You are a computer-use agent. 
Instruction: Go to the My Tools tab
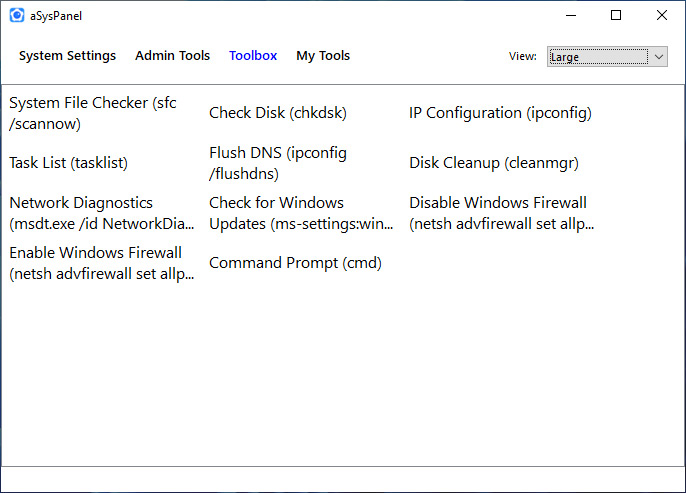click(323, 56)
